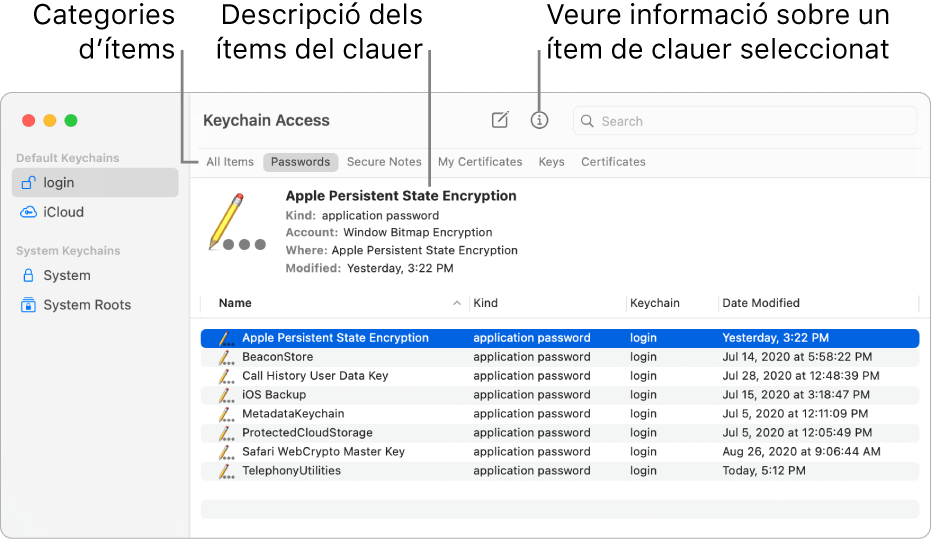Click the compose new keychain item icon

[x=500, y=120]
